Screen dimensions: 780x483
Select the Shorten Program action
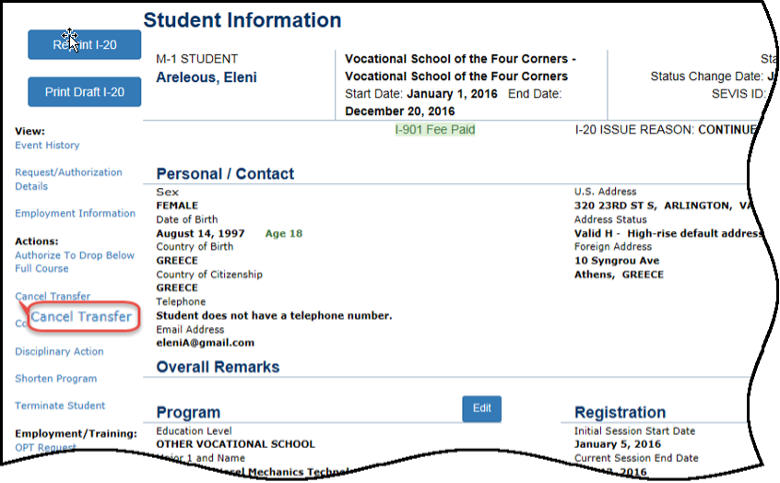click(x=56, y=379)
